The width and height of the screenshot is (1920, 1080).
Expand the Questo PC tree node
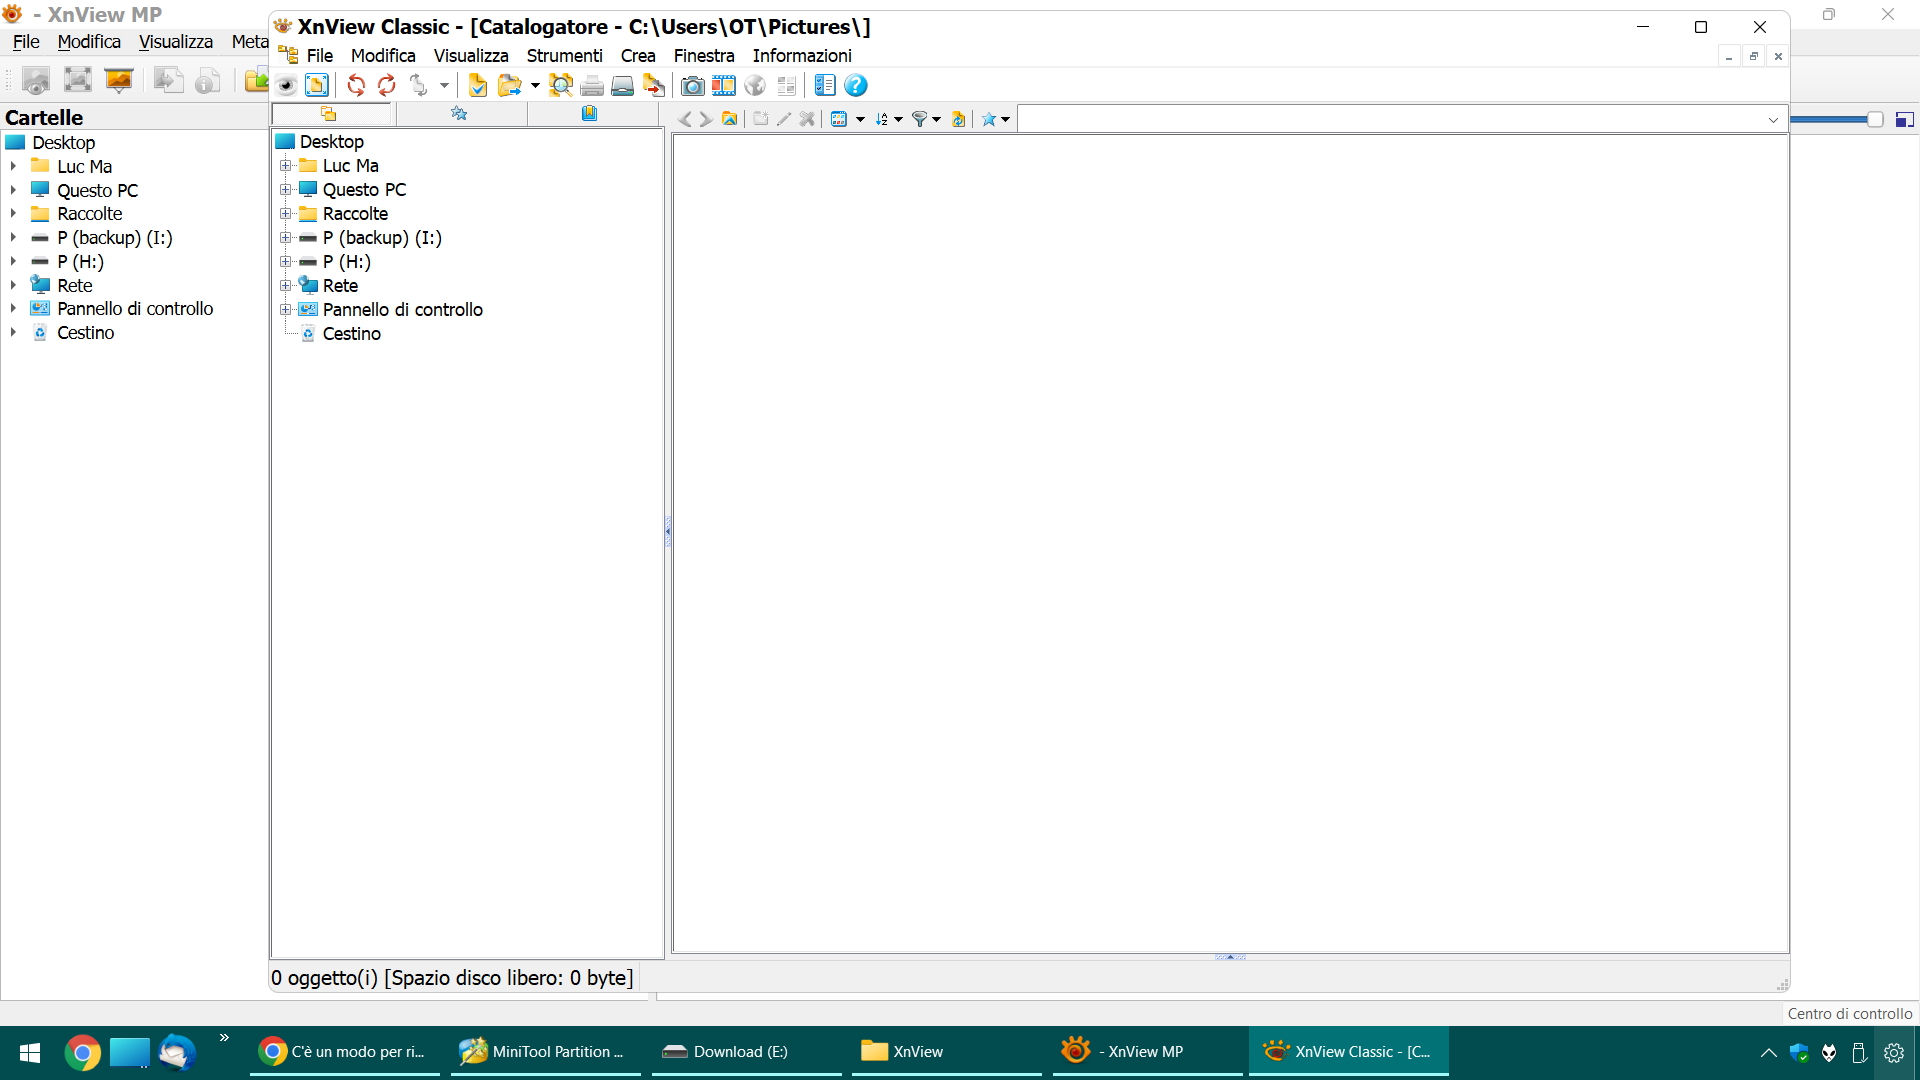[x=286, y=190]
